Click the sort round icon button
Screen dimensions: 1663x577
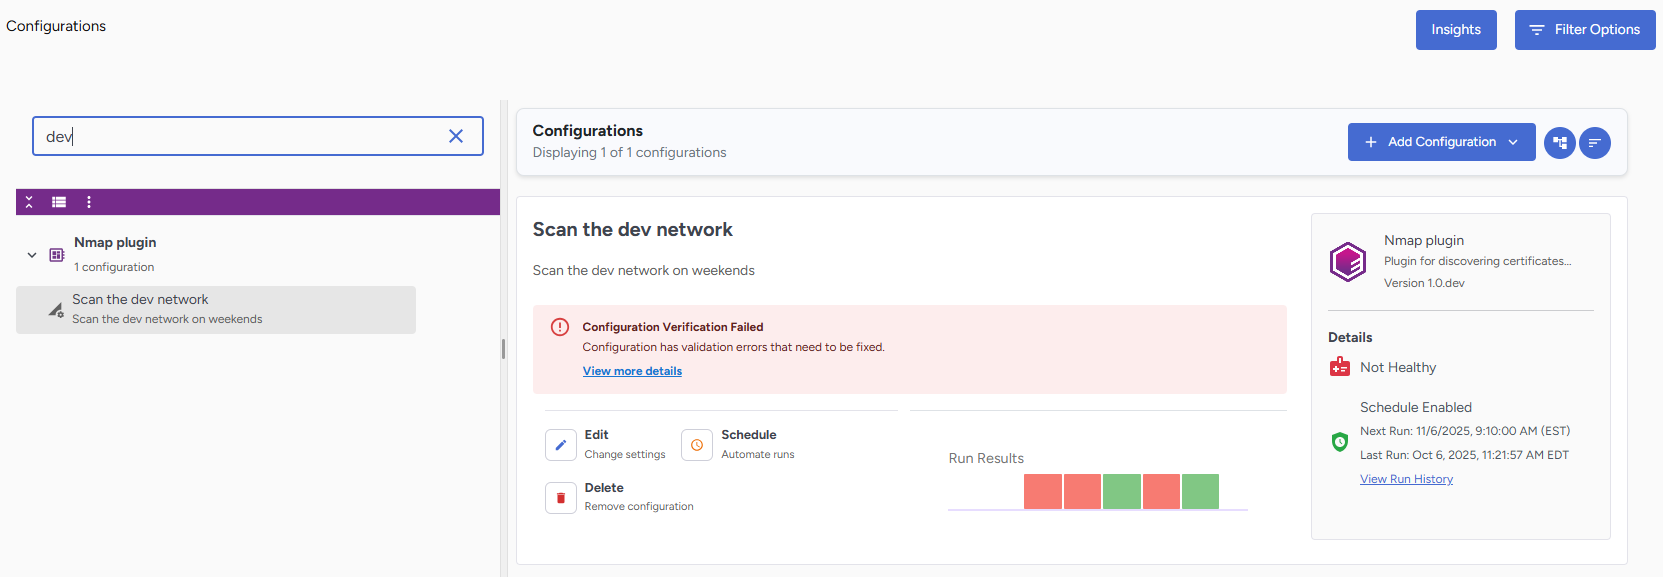point(1594,143)
